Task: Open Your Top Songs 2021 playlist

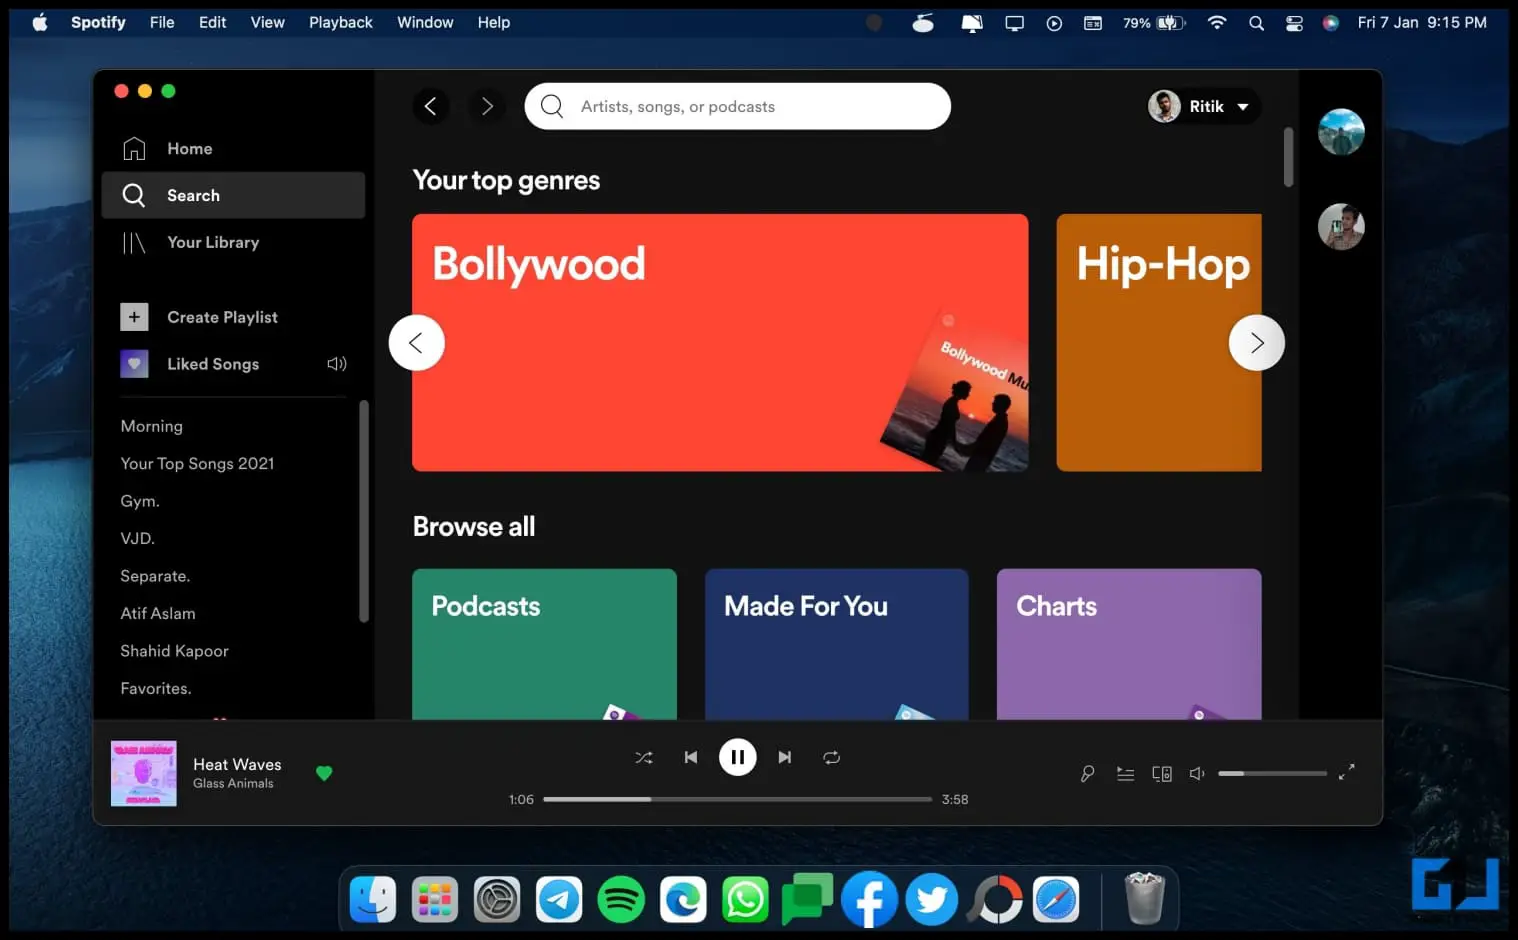Action: pyautogui.click(x=197, y=464)
